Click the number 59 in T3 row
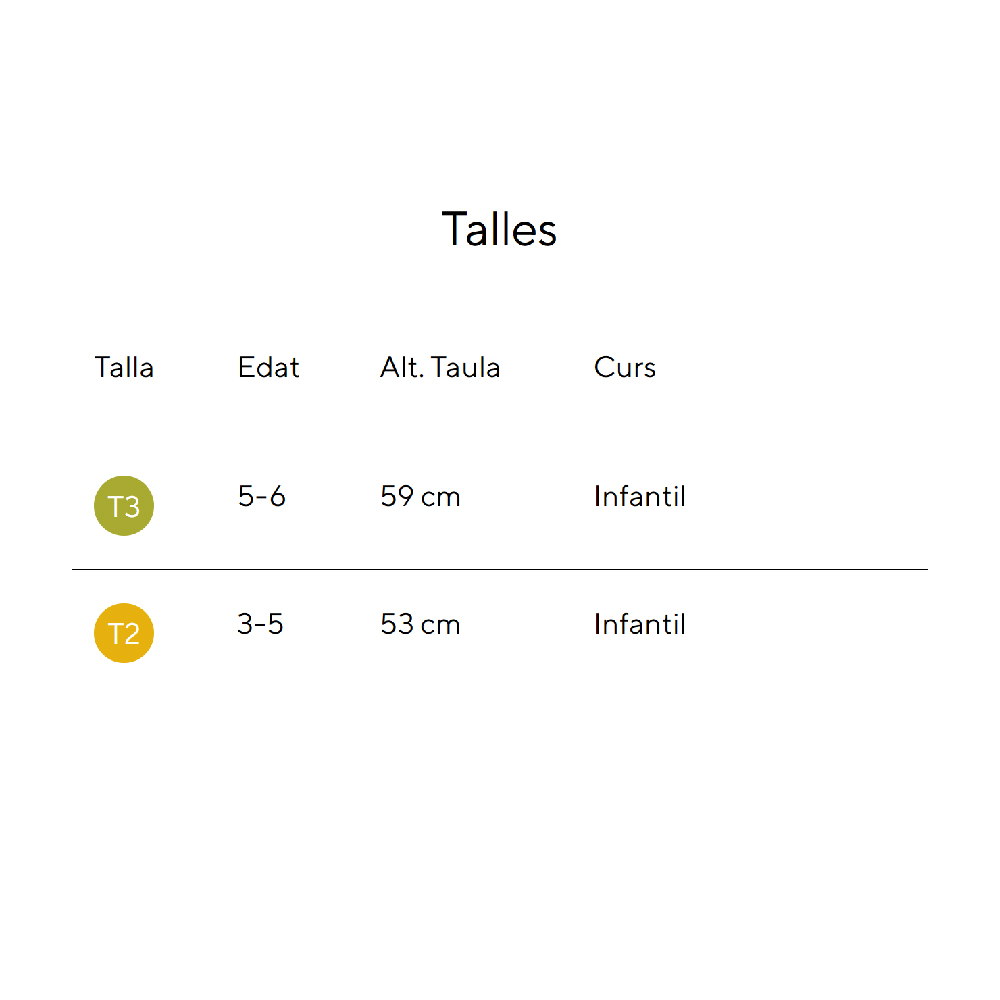The width and height of the screenshot is (1000, 1000). point(397,496)
